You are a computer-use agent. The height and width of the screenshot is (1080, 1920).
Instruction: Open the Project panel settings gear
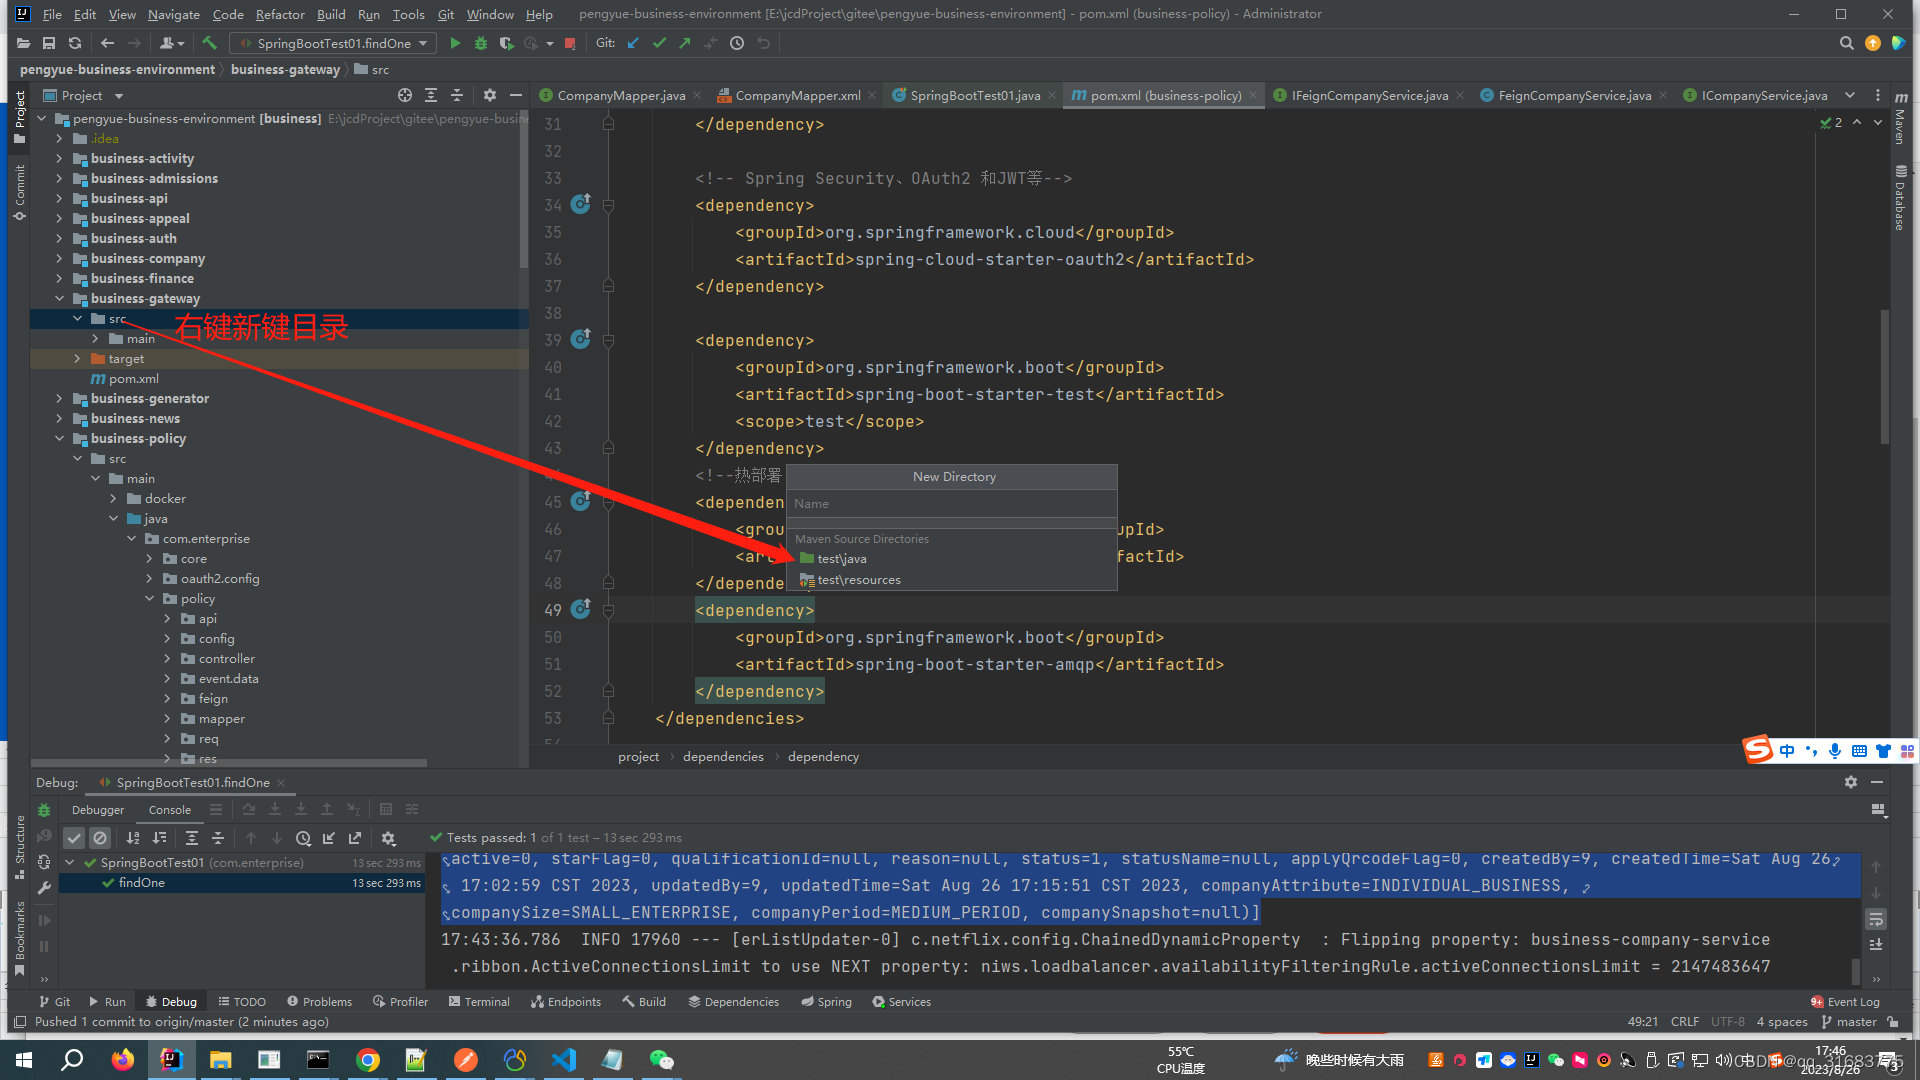coord(489,95)
